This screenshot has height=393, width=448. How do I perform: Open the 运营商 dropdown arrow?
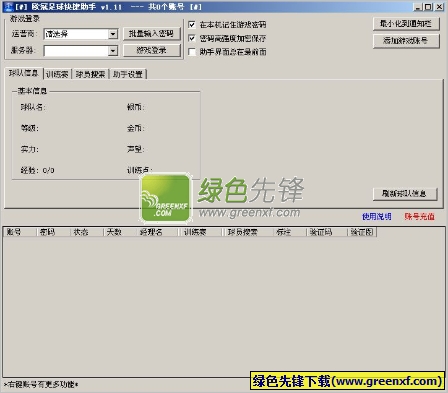113,34
